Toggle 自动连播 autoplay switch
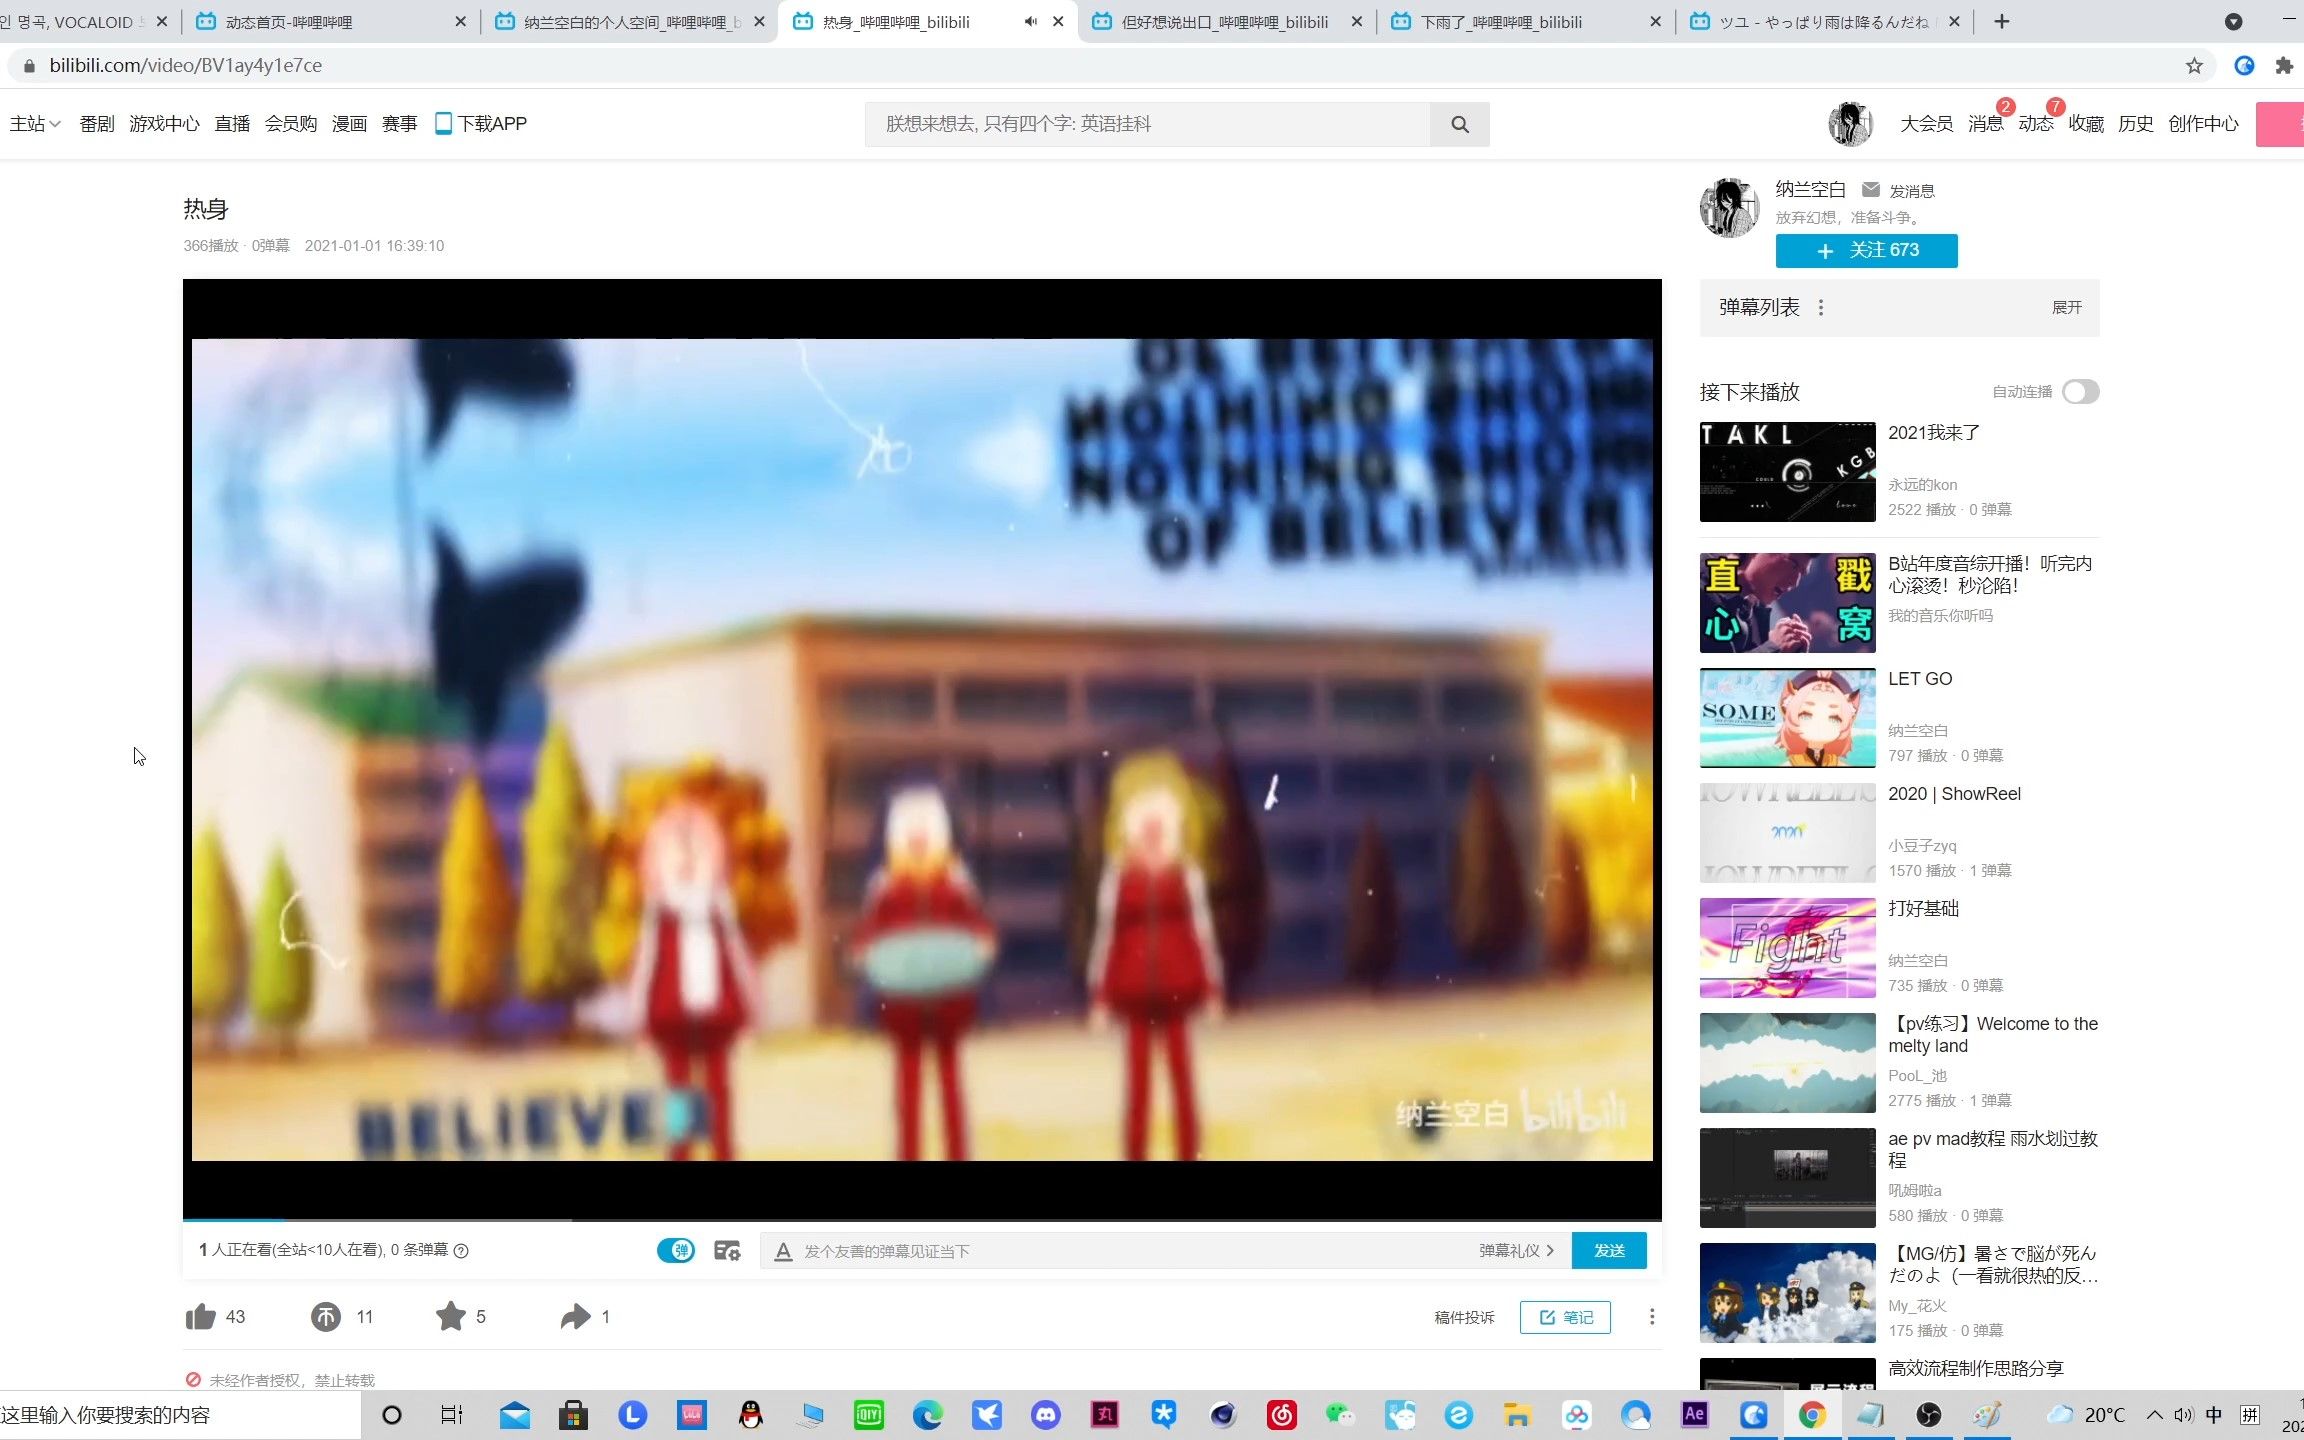 point(2080,392)
